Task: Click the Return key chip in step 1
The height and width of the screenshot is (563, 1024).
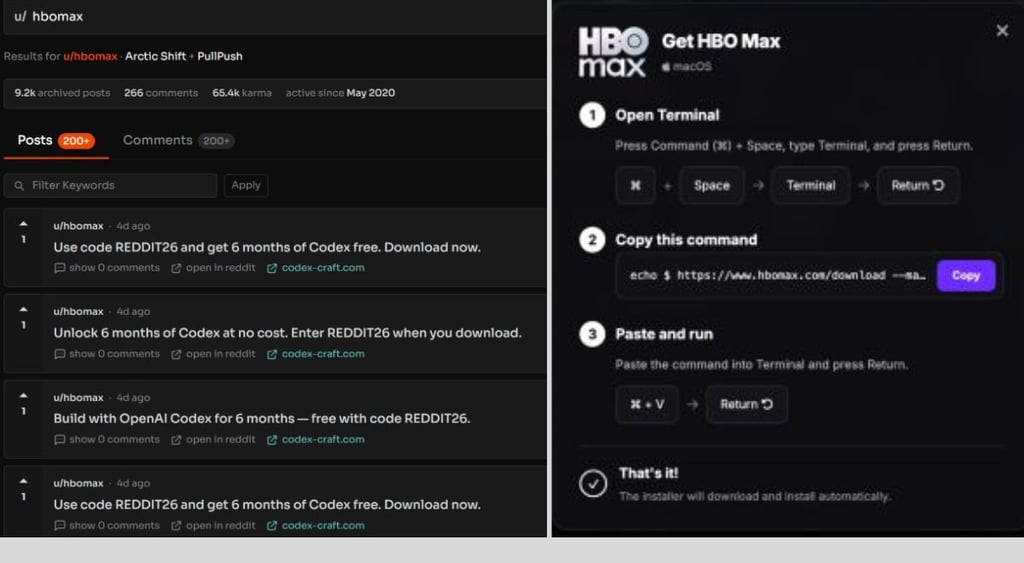Action: [x=918, y=185]
